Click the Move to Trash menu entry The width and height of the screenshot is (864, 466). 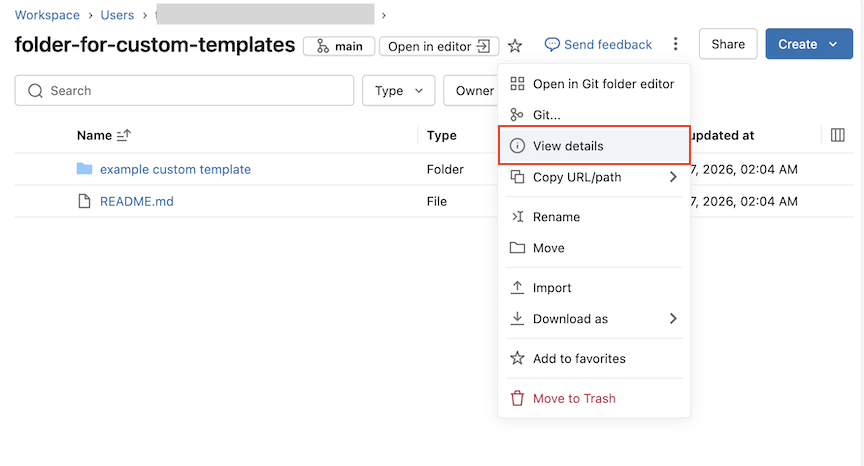[x=573, y=398]
